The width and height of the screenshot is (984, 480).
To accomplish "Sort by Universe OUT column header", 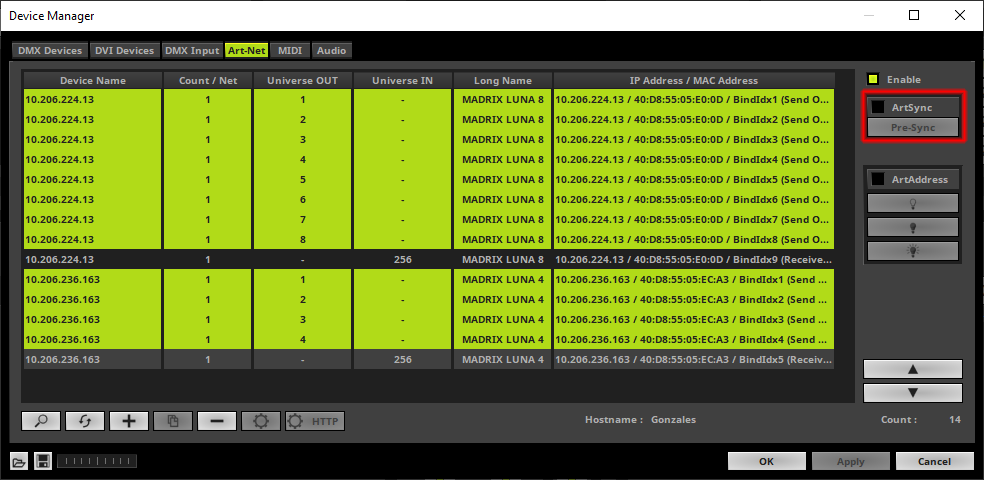I will coord(302,80).
